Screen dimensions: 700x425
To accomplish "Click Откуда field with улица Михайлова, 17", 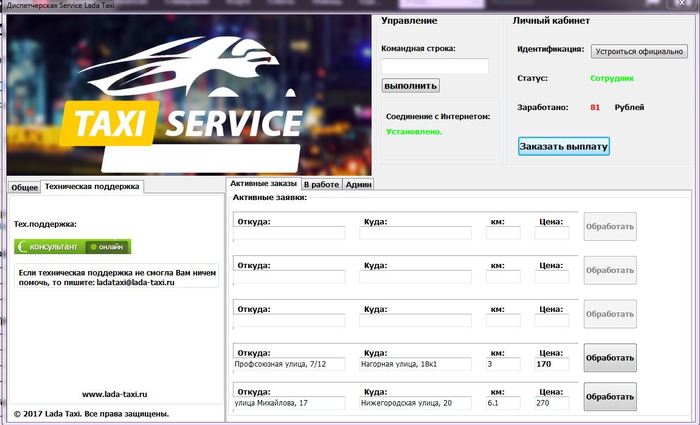I will click(x=289, y=403).
